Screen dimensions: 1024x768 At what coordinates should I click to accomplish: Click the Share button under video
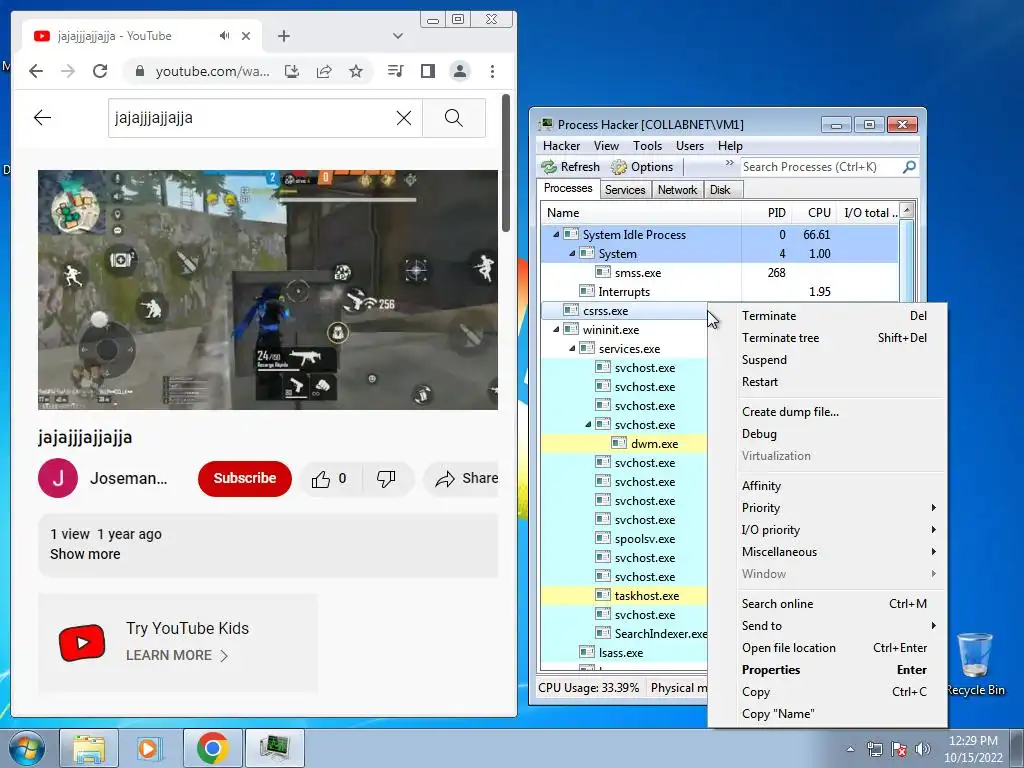462,479
